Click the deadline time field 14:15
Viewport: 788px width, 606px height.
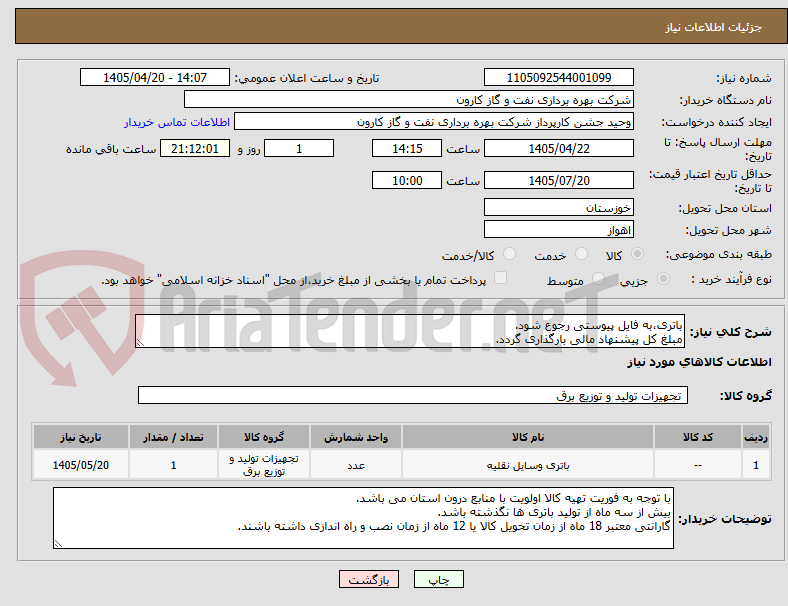point(407,148)
